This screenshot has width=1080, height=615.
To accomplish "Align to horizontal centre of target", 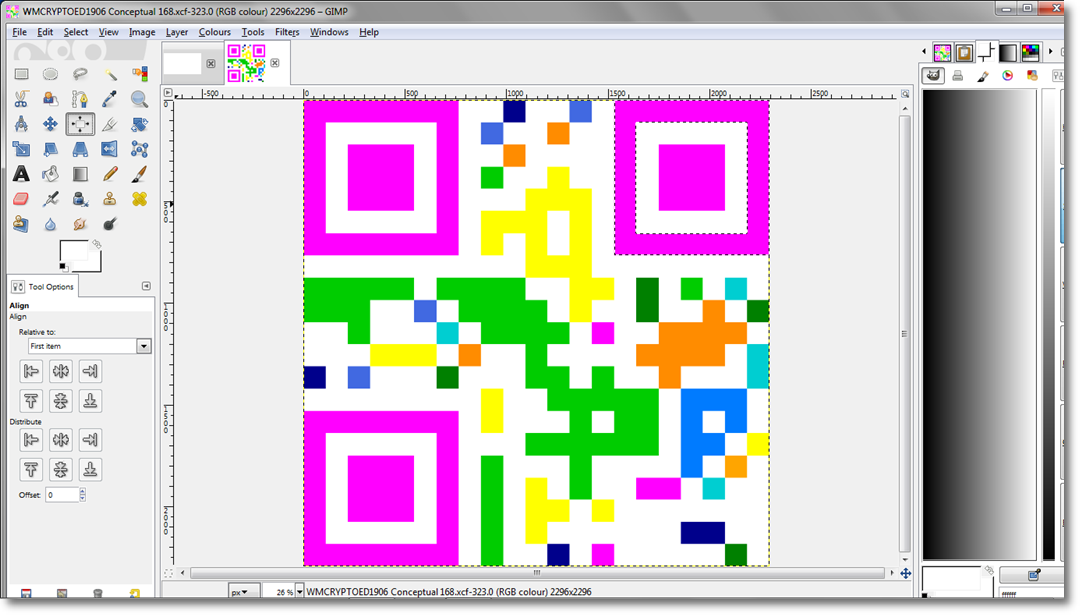I will [61, 372].
